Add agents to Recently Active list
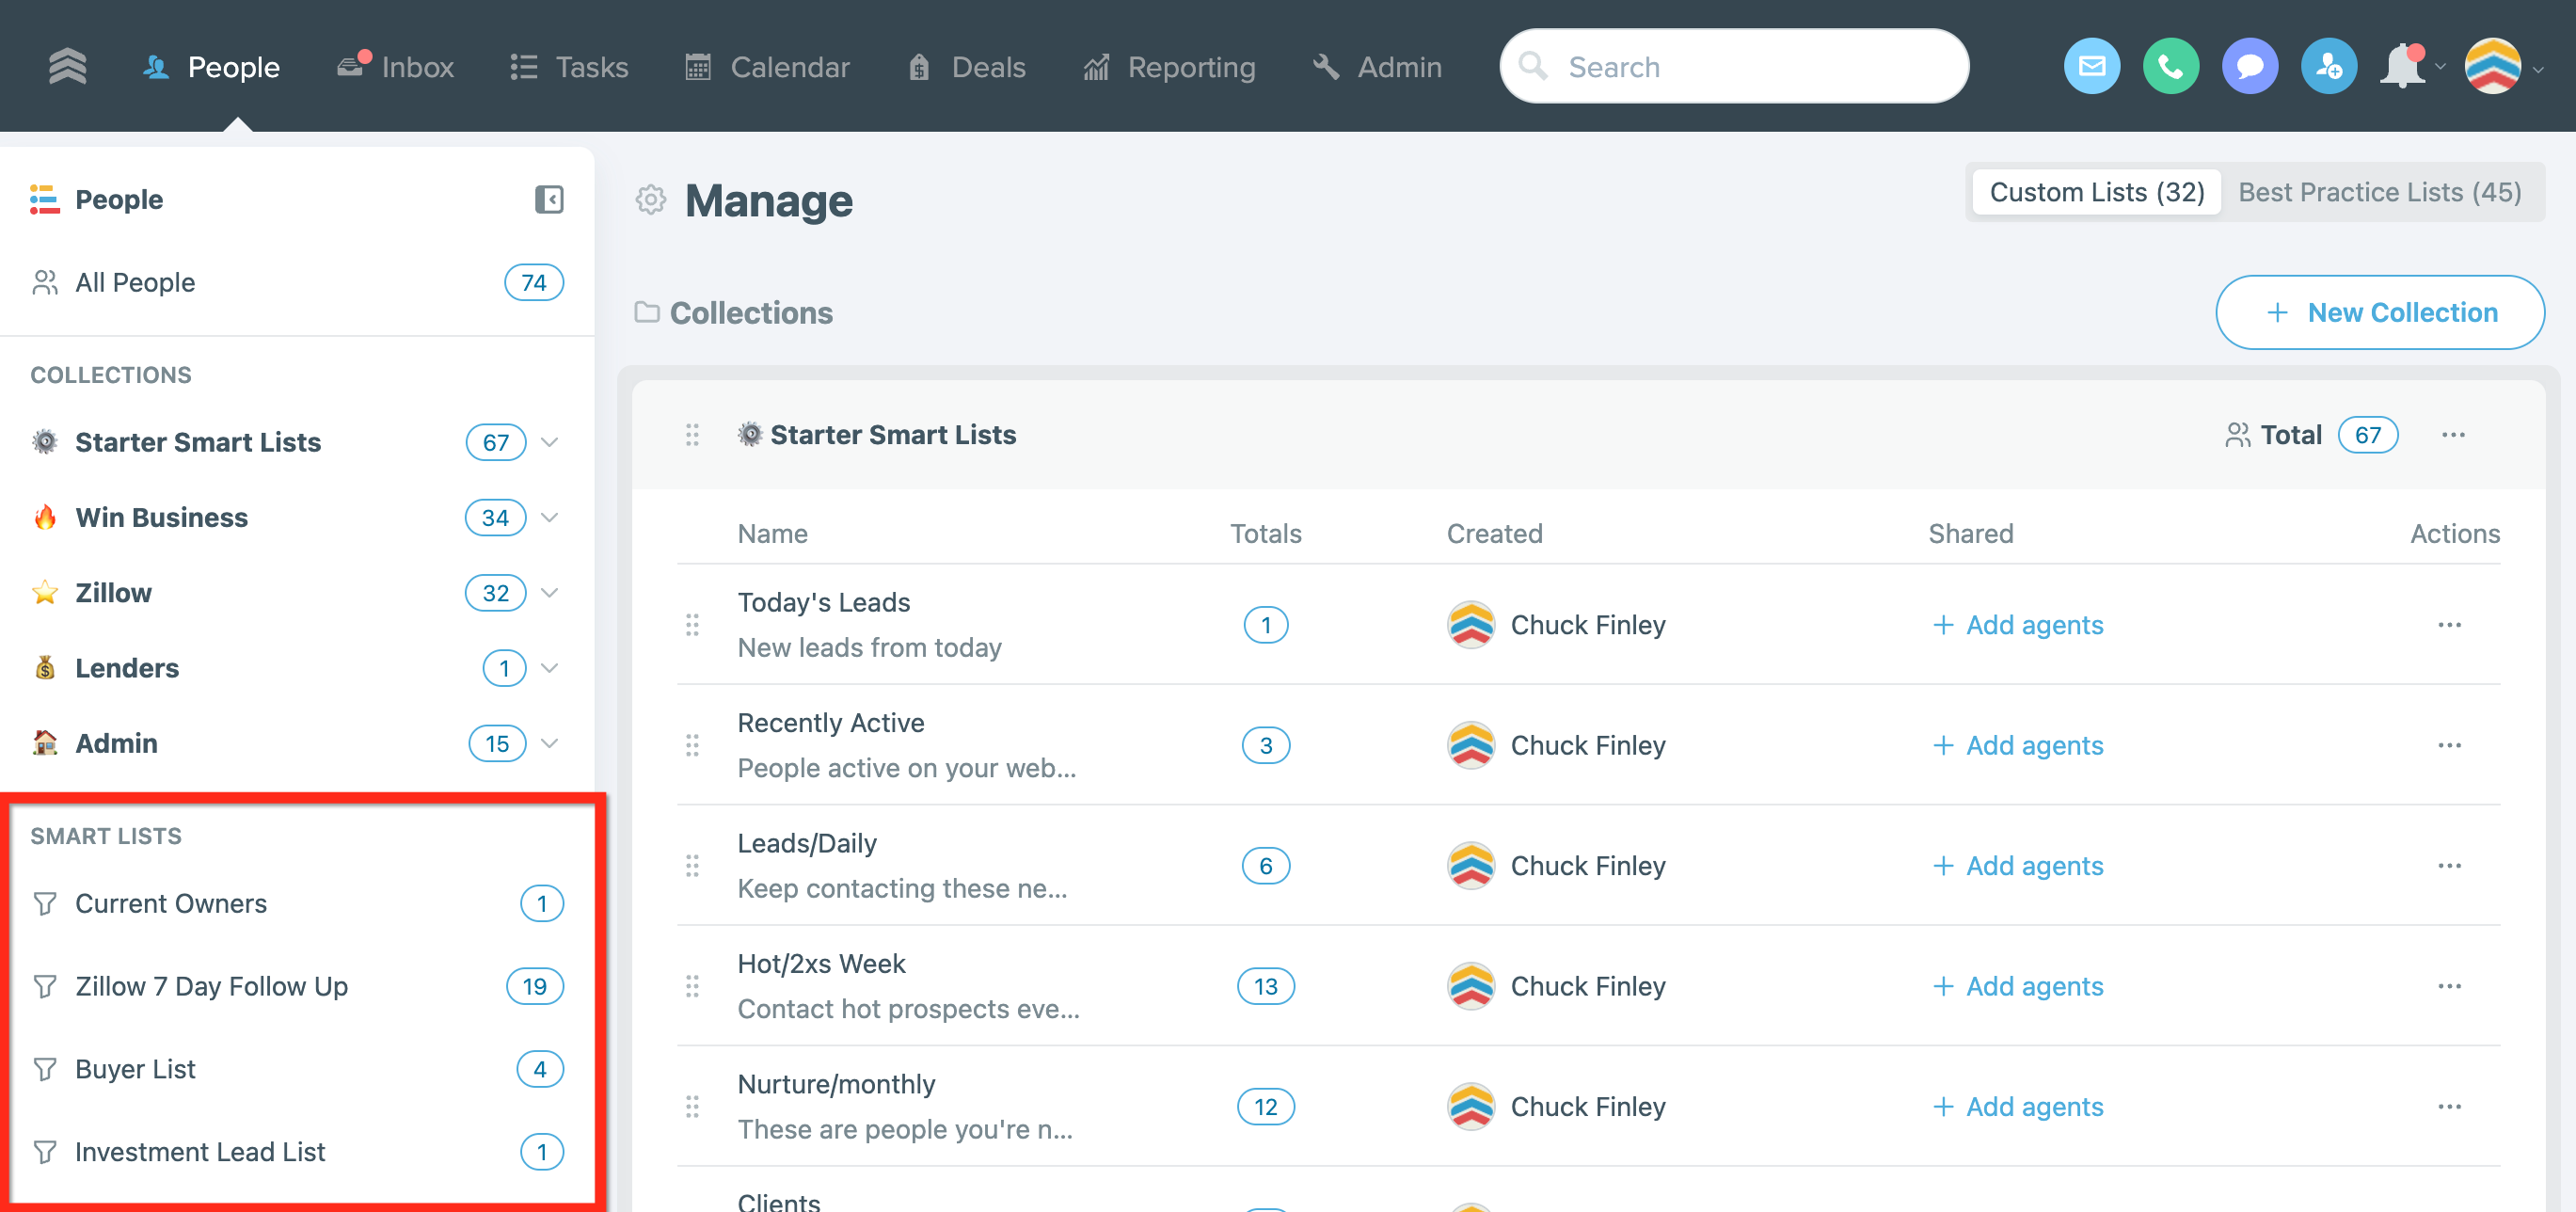 2018,745
